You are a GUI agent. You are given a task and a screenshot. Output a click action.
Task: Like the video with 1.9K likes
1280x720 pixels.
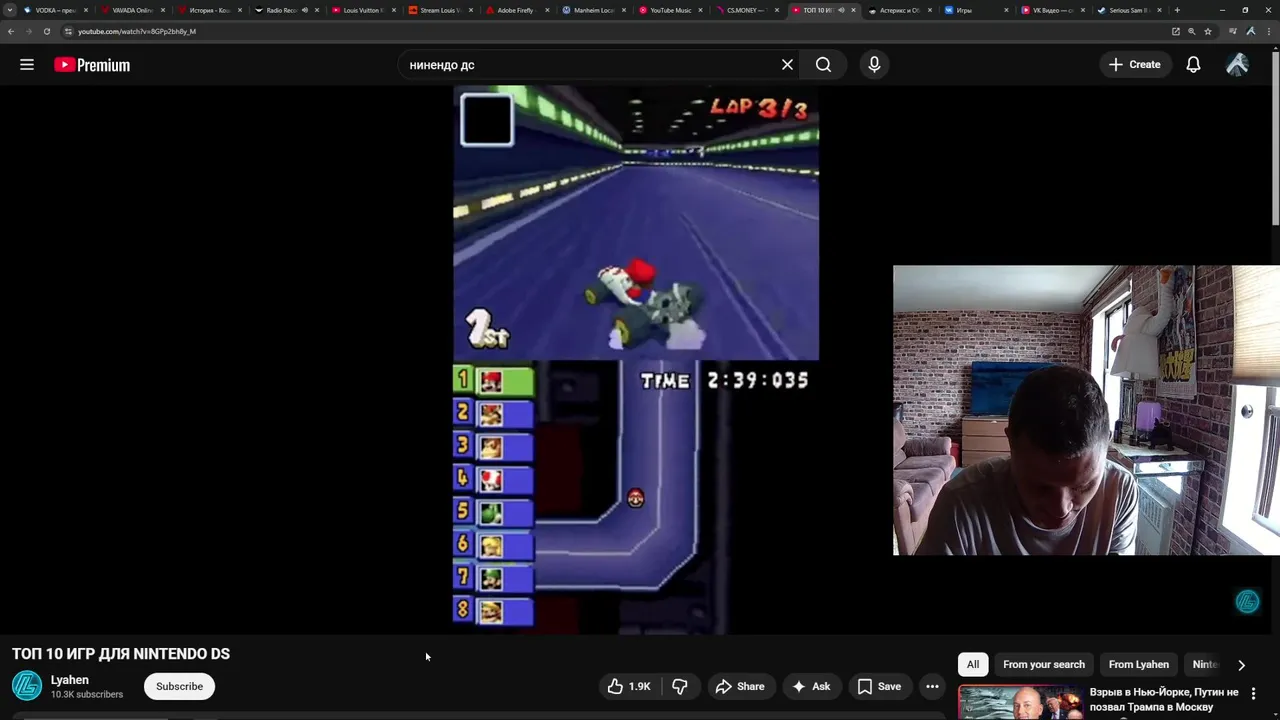629,687
